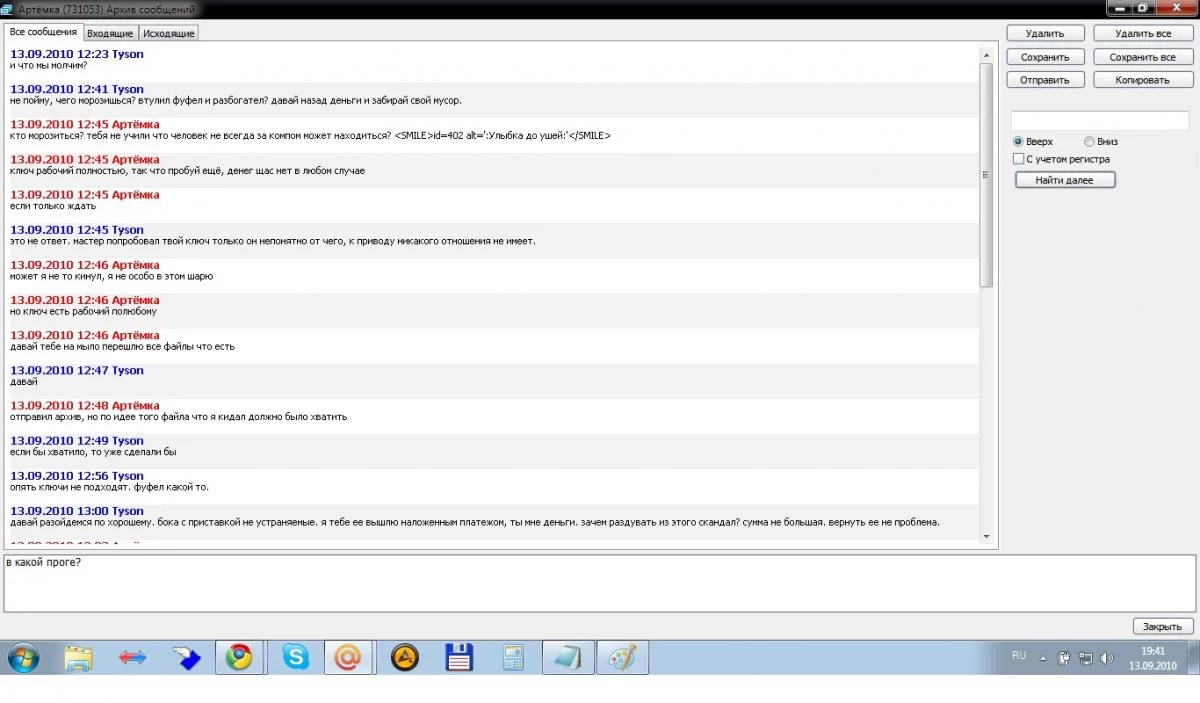
Task: Click the "Найти далее" button
Action: point(1065,180)
